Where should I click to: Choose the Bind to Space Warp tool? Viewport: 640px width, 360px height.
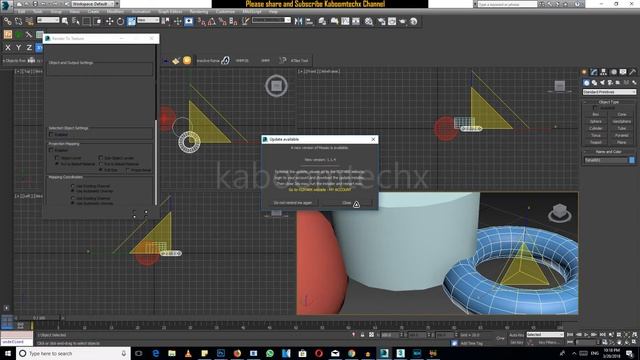(x=29, y=21)
